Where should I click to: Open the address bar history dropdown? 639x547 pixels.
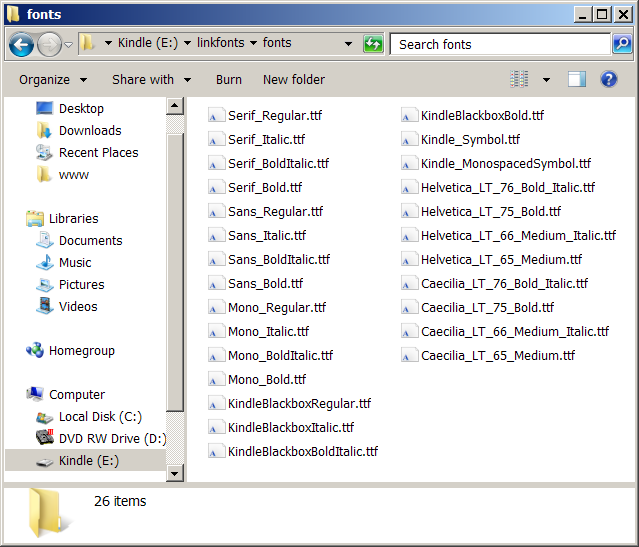click(348, 44)
